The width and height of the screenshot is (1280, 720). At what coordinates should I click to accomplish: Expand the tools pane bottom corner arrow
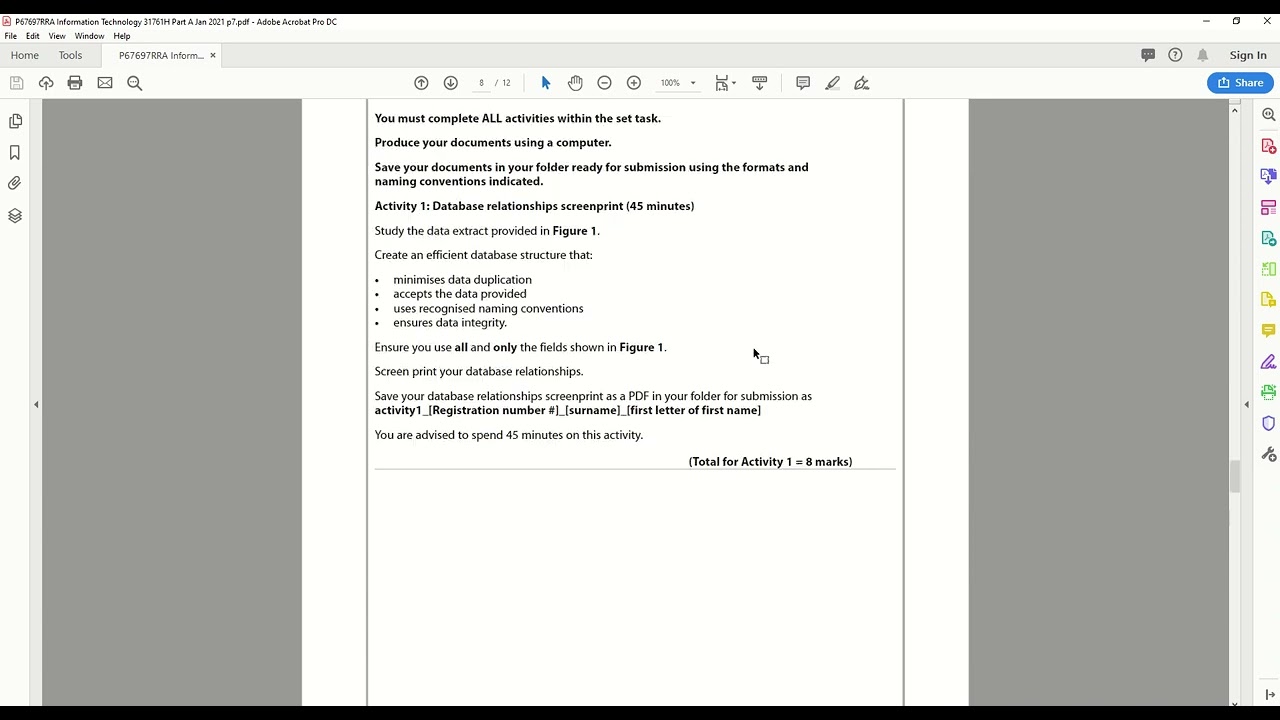(x=1269, y=695)
